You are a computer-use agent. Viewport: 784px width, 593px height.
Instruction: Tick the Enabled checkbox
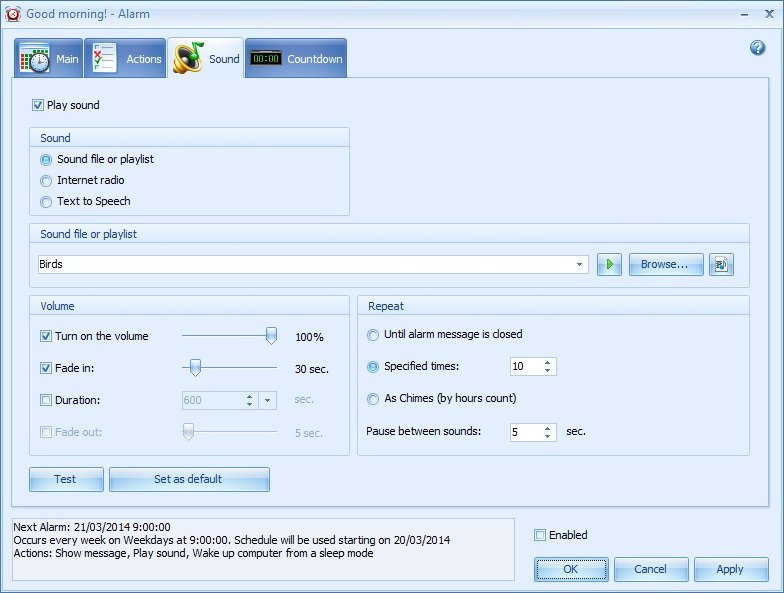tap(541, 535)
